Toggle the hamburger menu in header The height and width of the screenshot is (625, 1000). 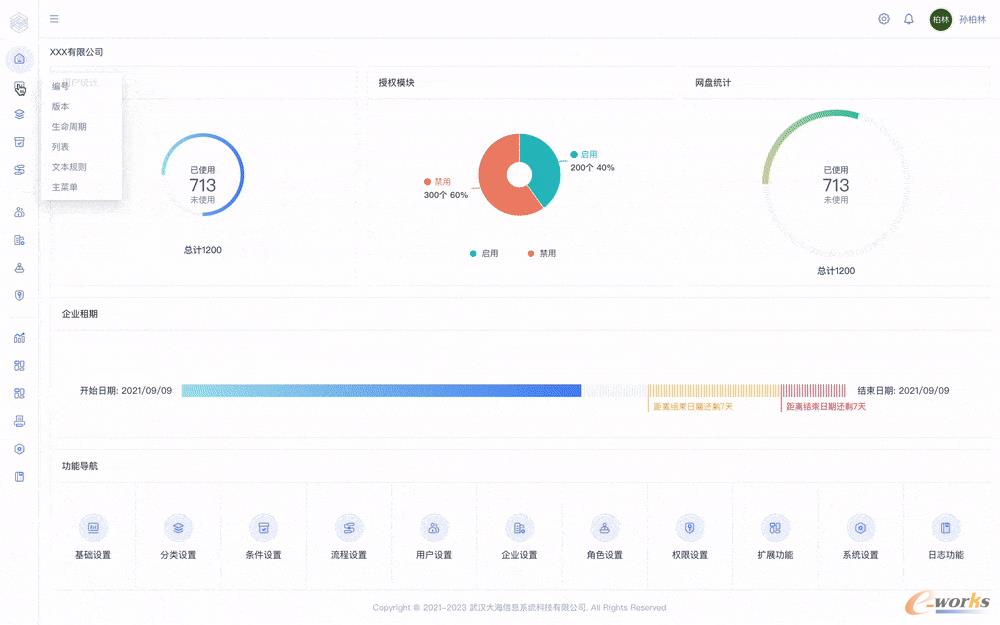(x=54, y=19)
